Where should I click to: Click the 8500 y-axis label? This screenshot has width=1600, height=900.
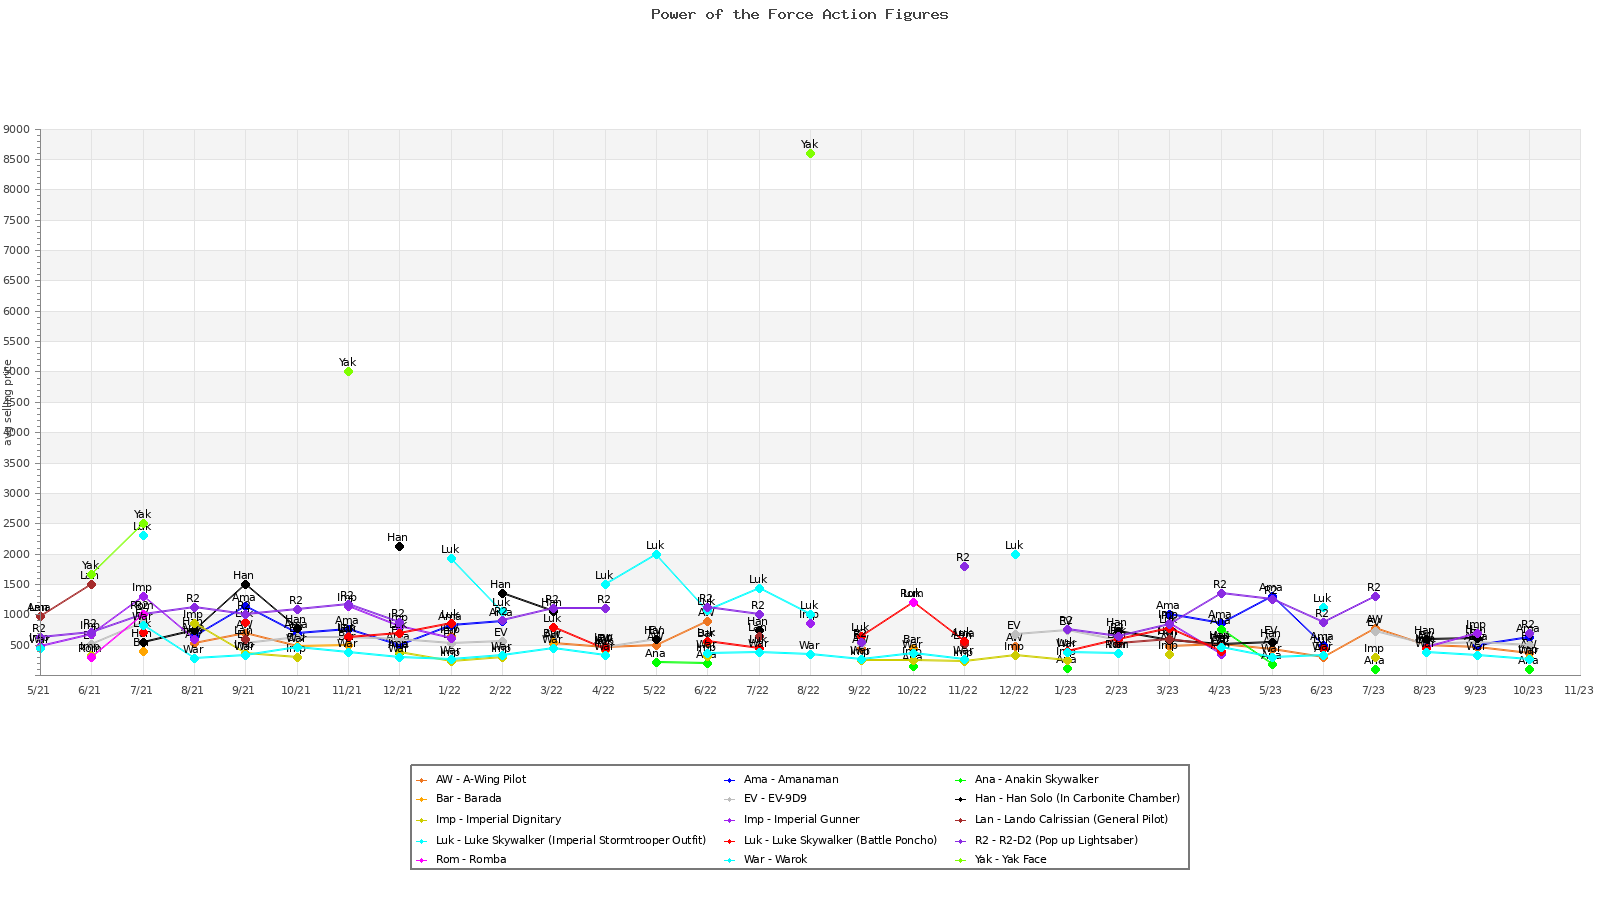[17, 160]
